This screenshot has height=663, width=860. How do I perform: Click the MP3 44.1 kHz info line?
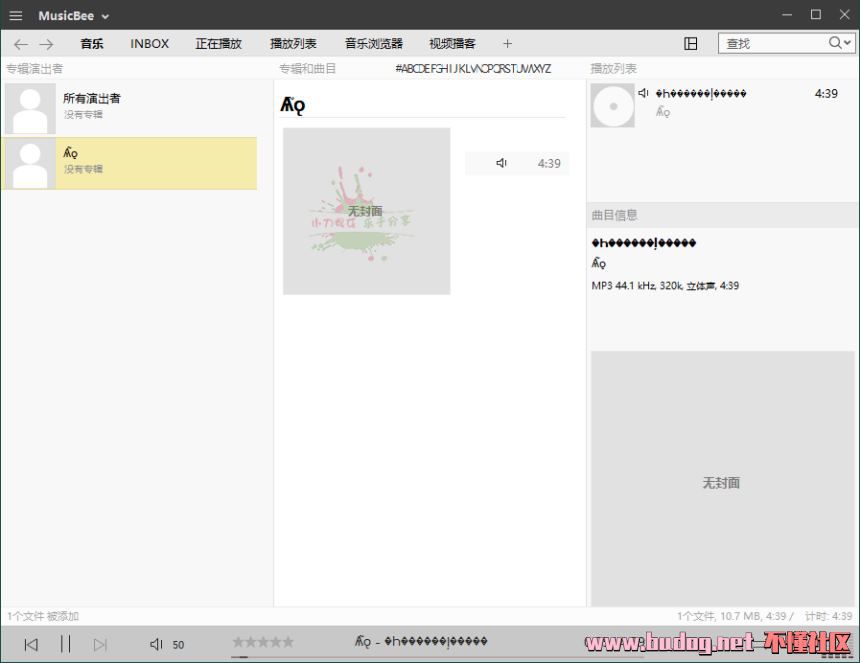pos(665,286)
